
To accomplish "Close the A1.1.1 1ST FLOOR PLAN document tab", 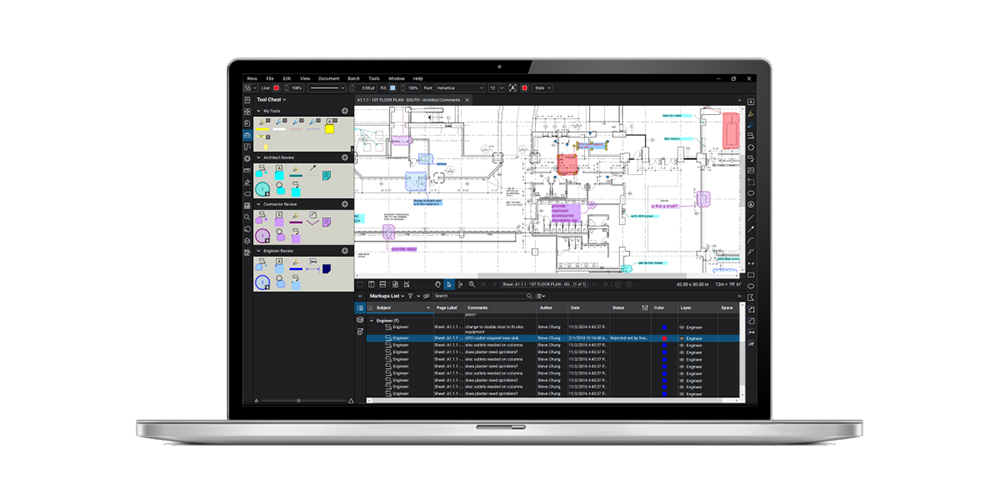I will [467, 100].
